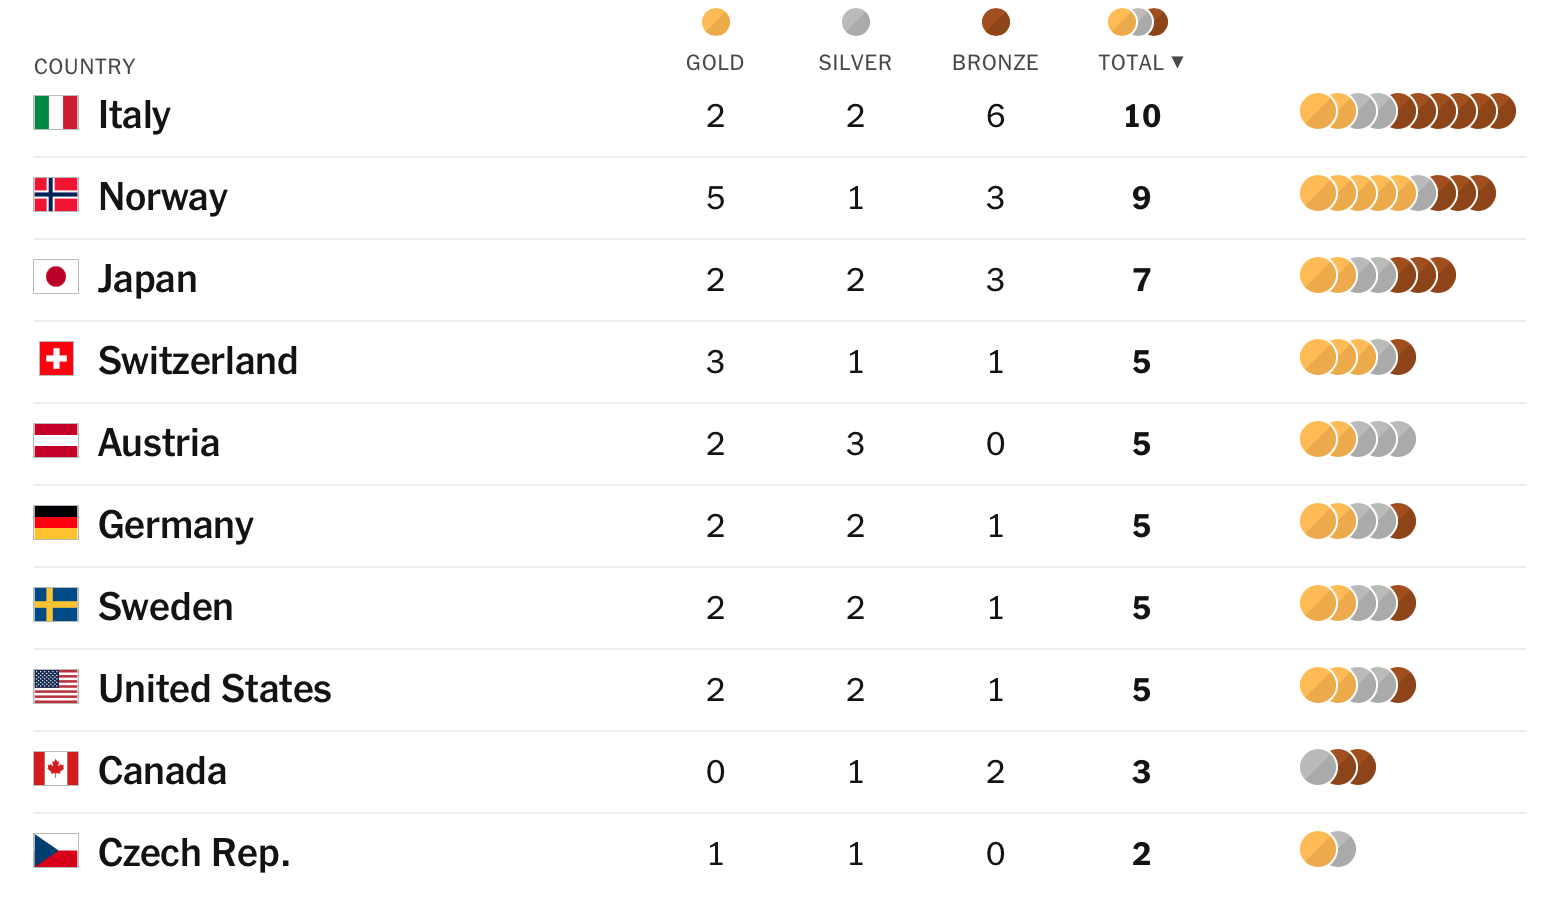Open the United States country link
The height and width of the screenshot is (904, 1546).
215,689
